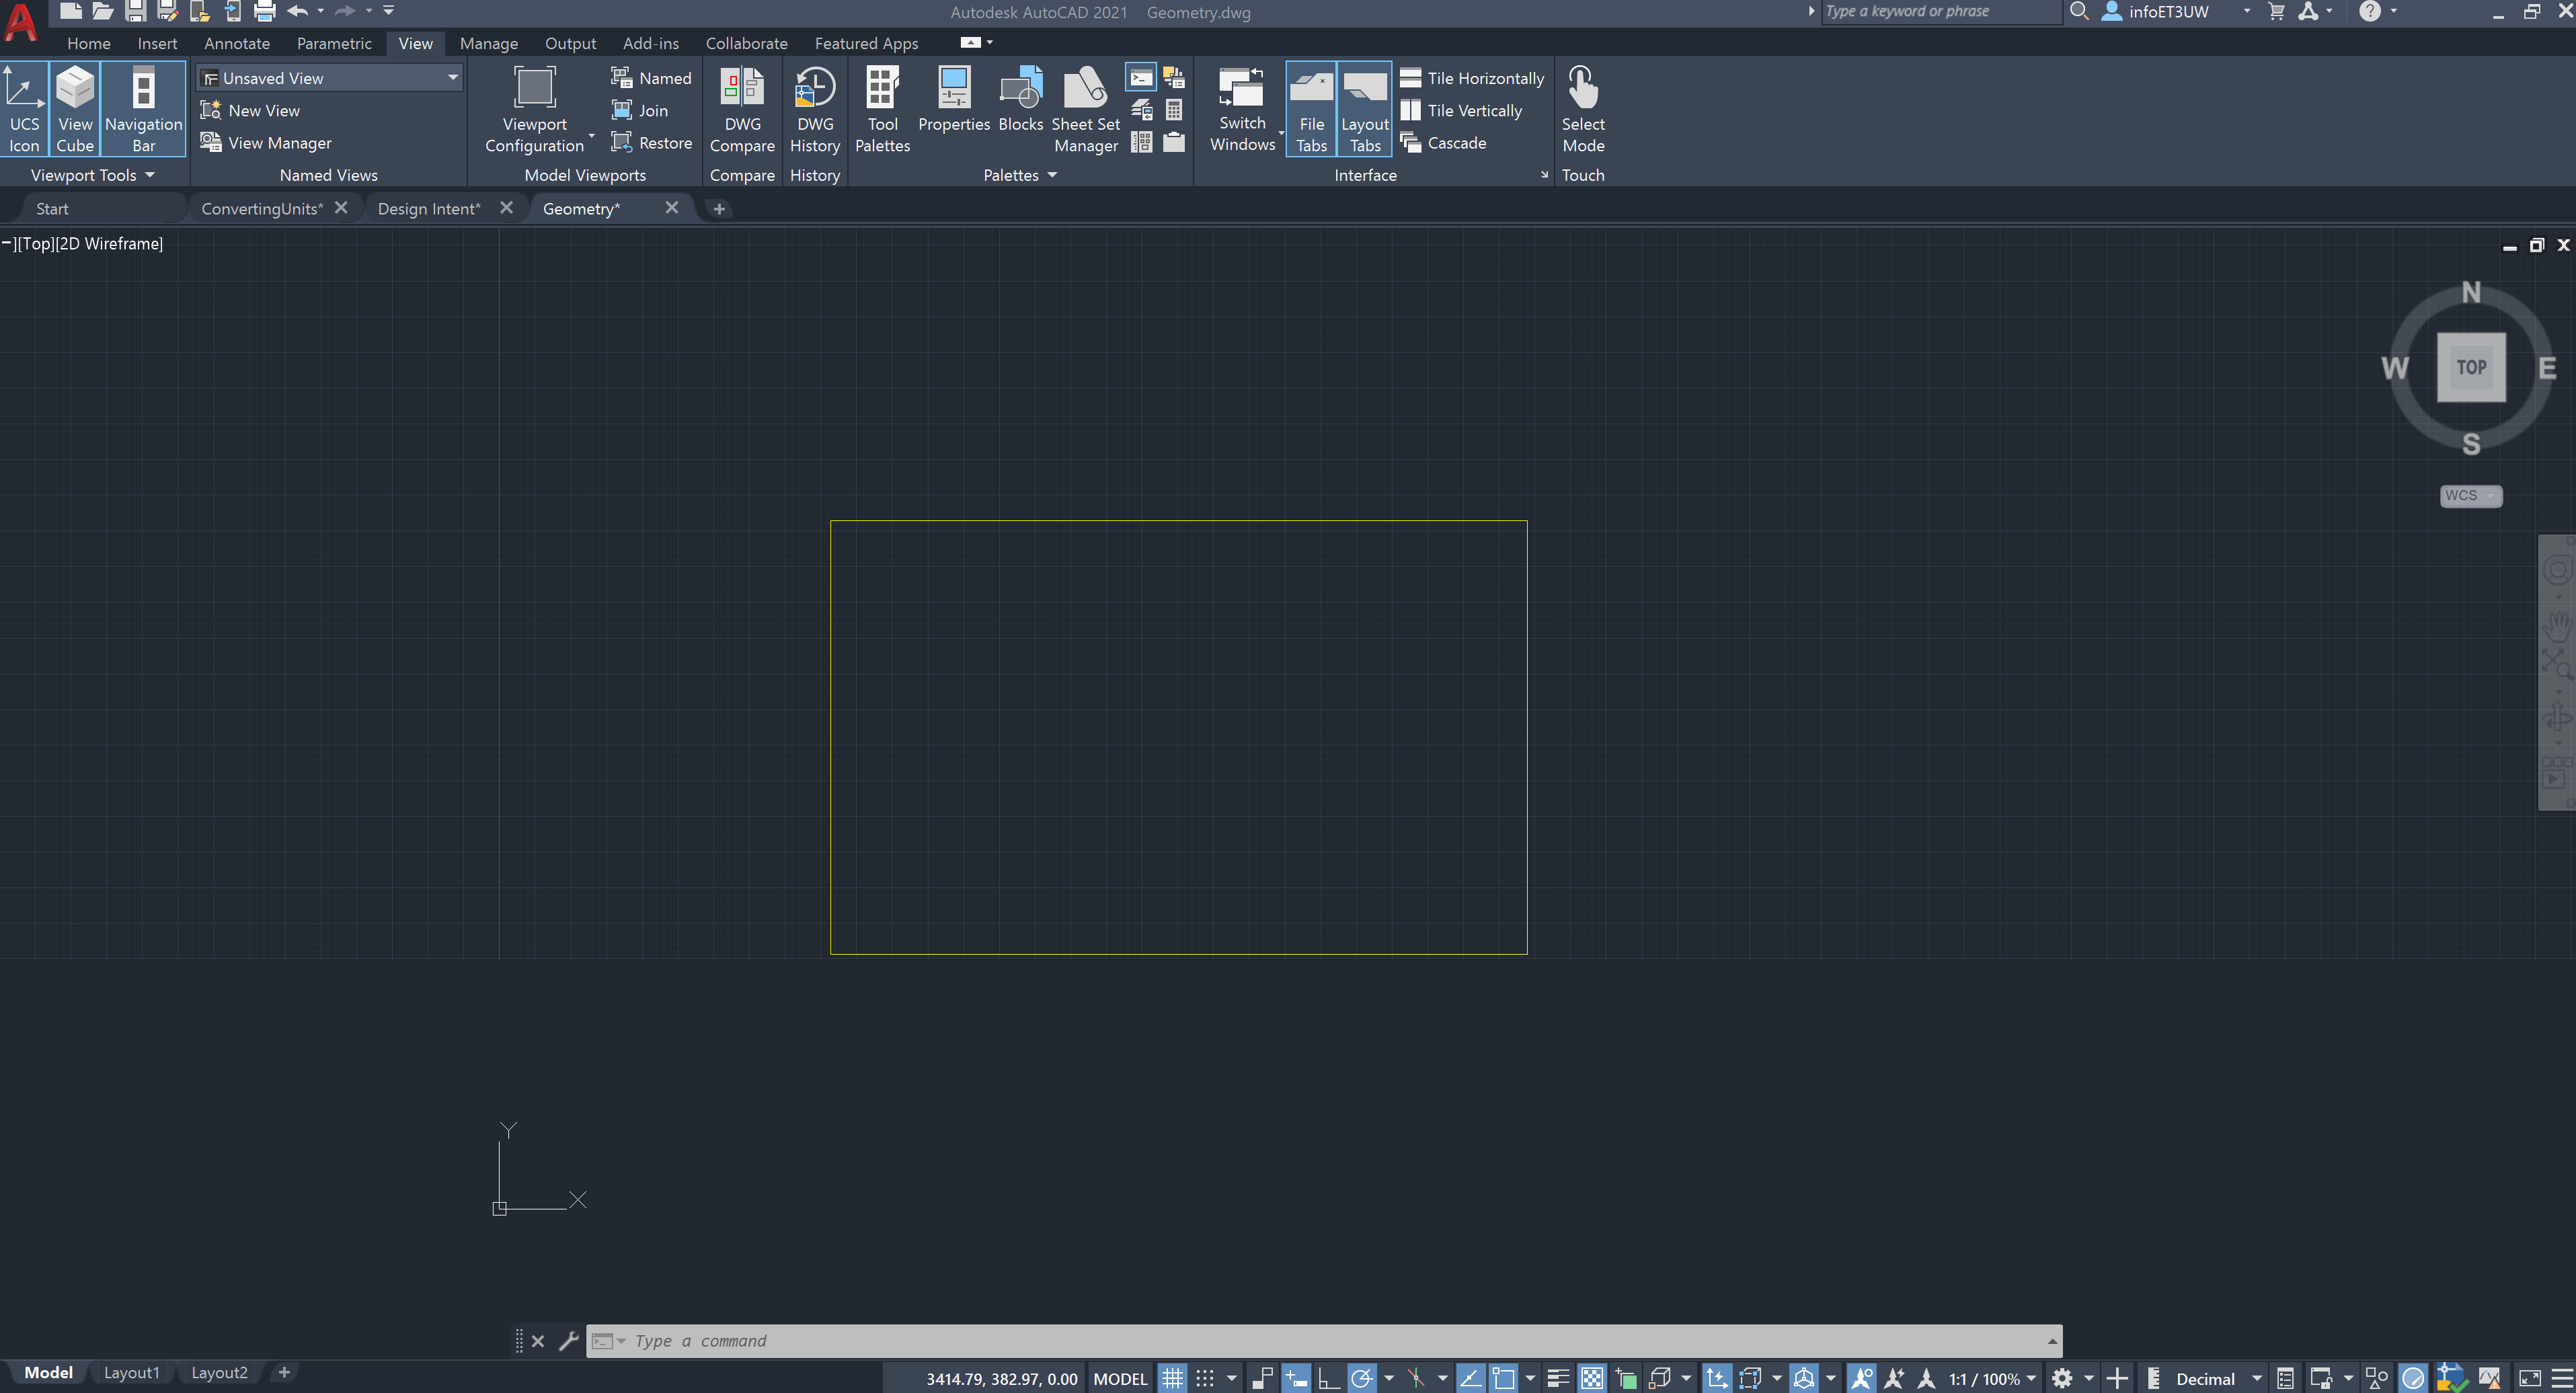
Task: Toggle grid display in the status bar
Action: coord(1172,1378)
